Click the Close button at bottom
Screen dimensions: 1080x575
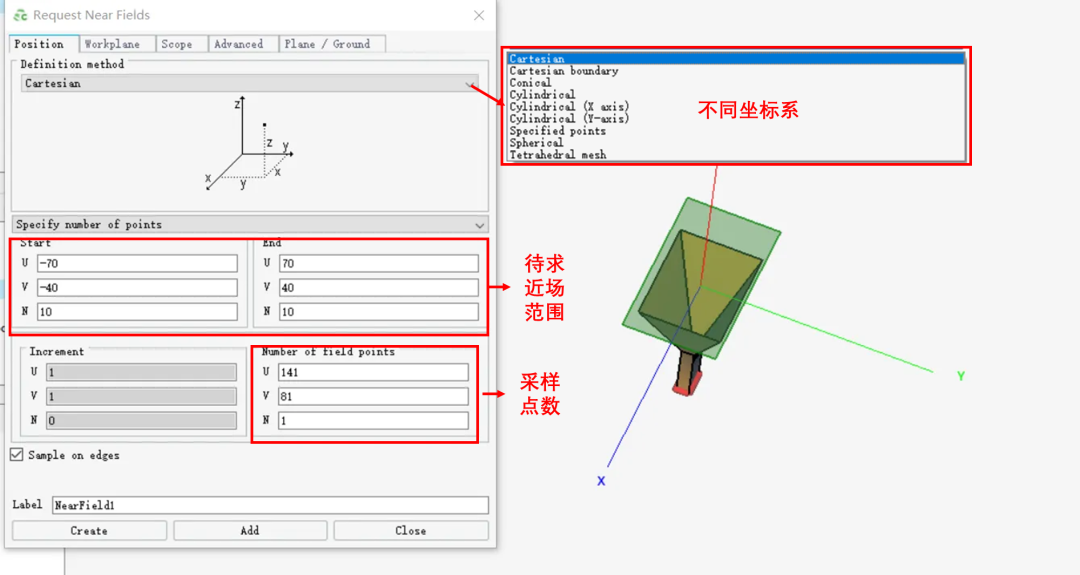click(x=410, y=530)
